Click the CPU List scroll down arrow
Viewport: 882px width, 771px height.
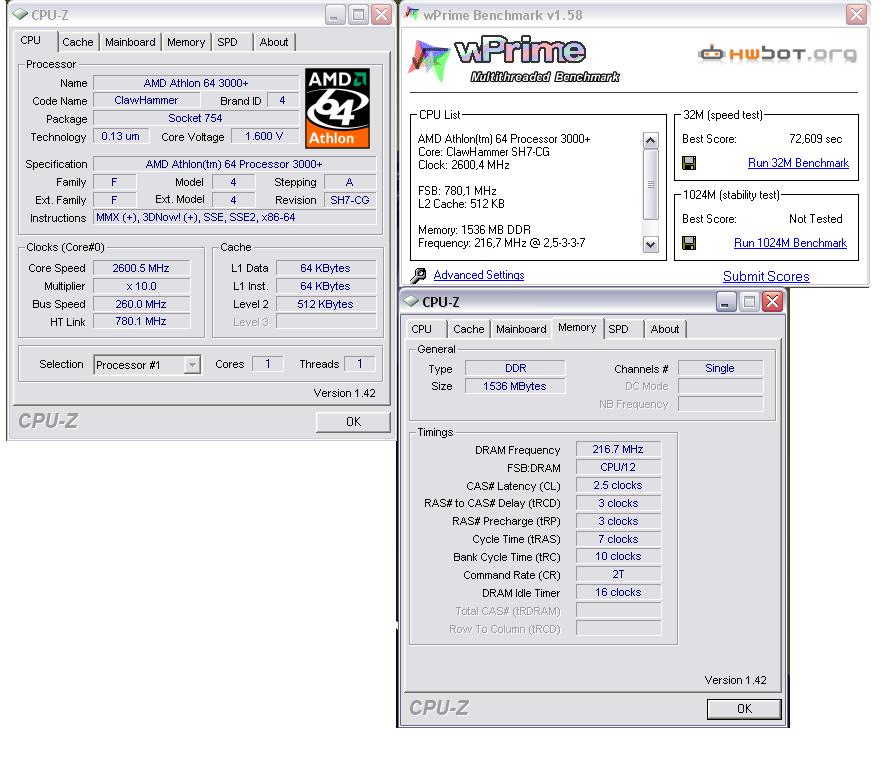click(651, 244)
